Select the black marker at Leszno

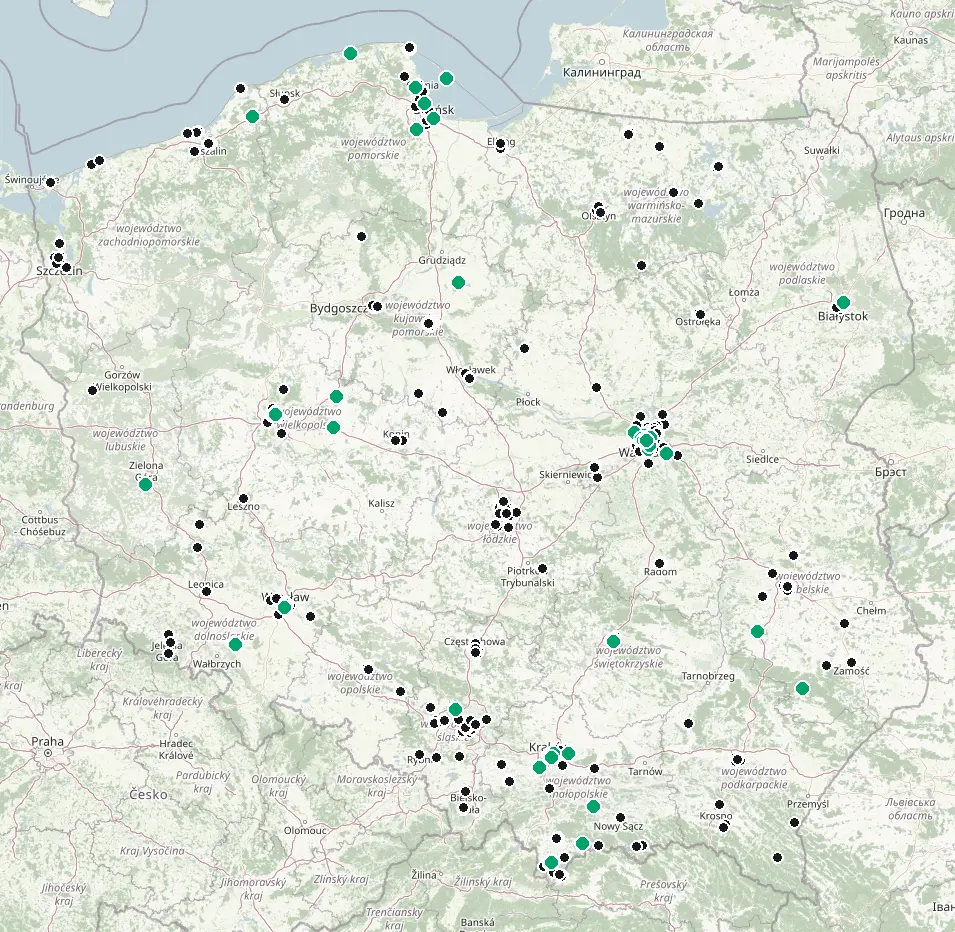(244, 498)
